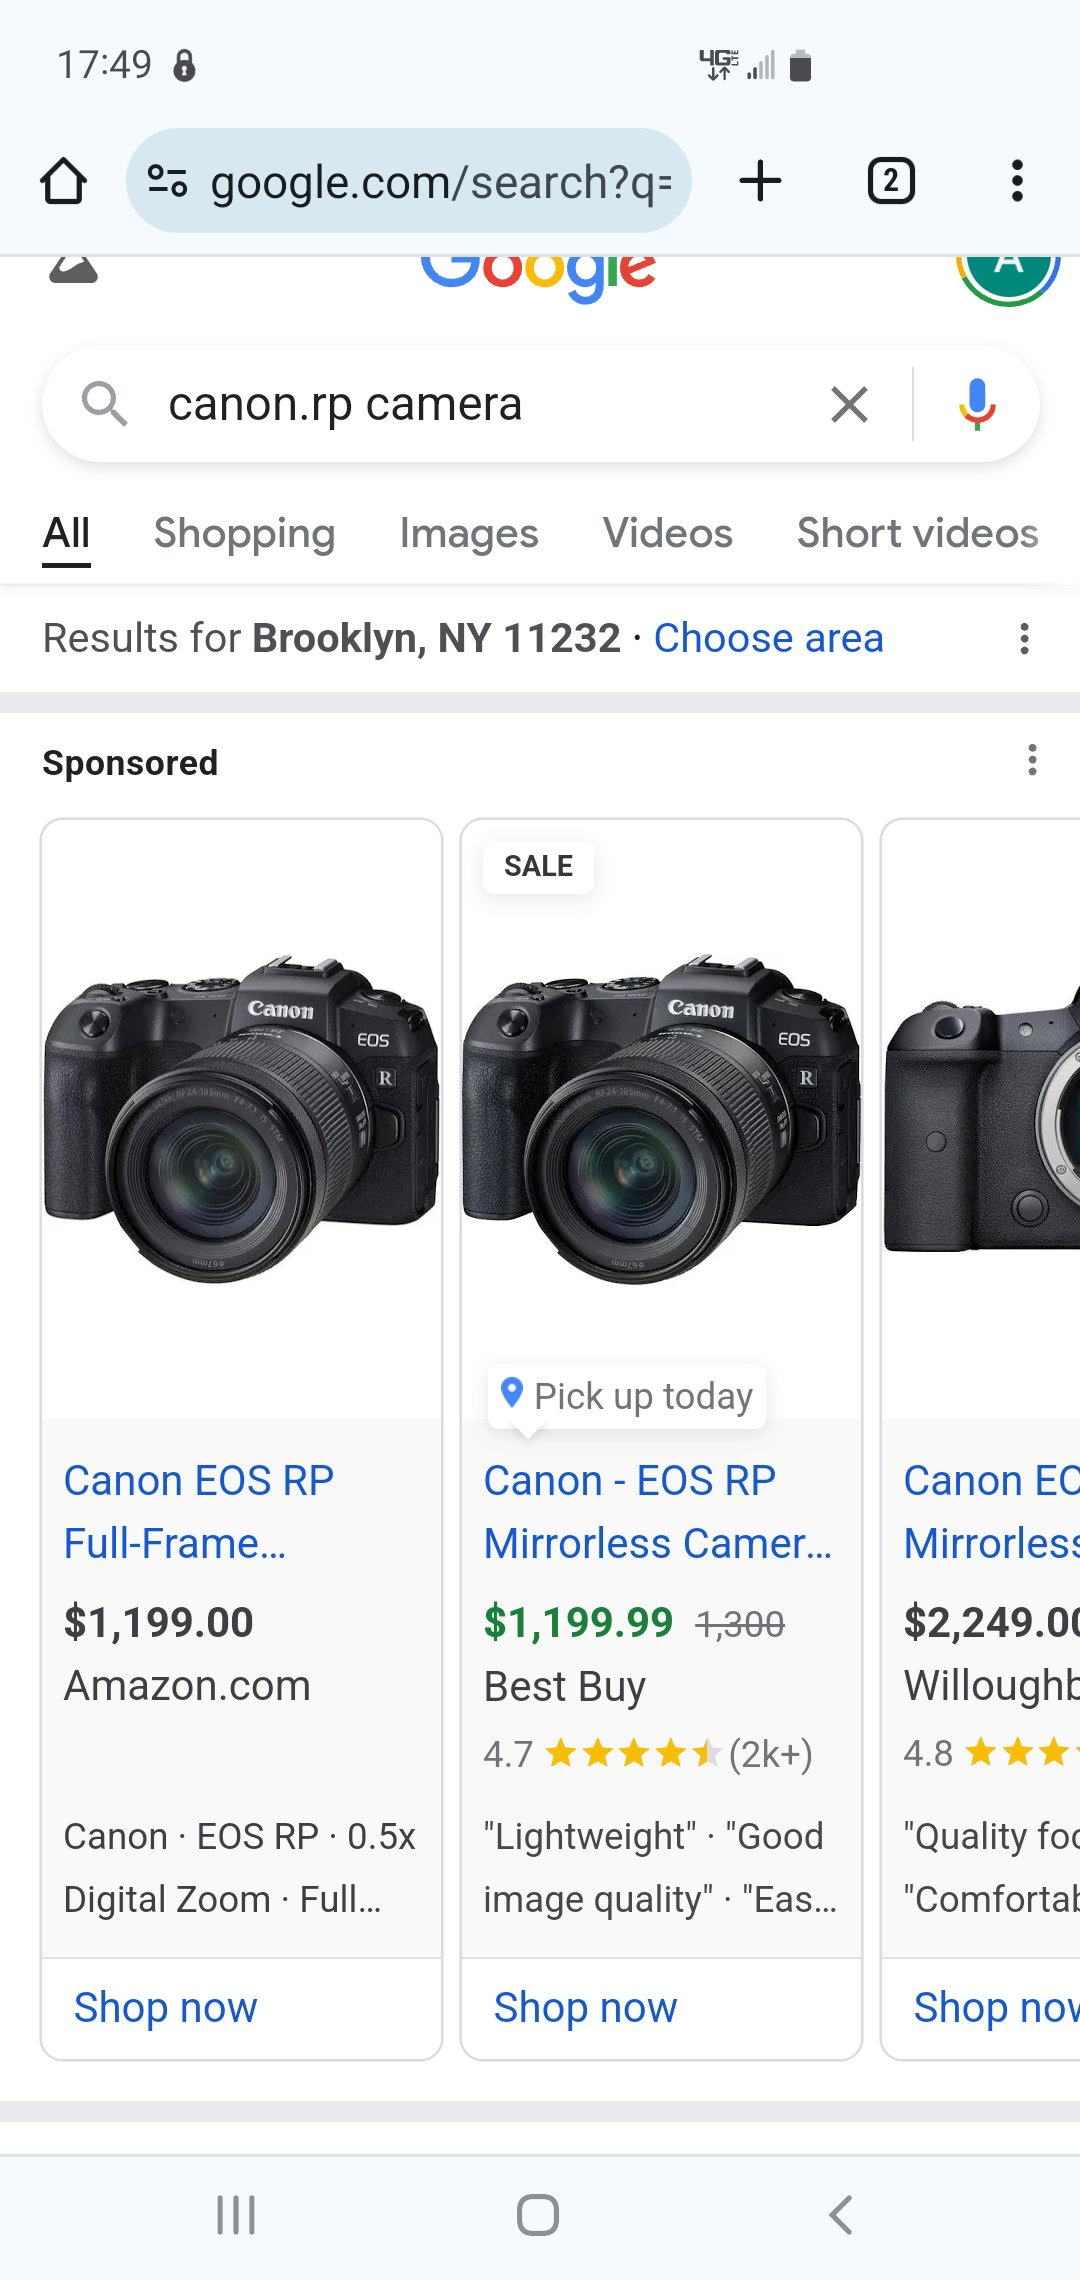Open the Videos results tab
This screenshot has width=1080, height=2280.
click(668, 533)
